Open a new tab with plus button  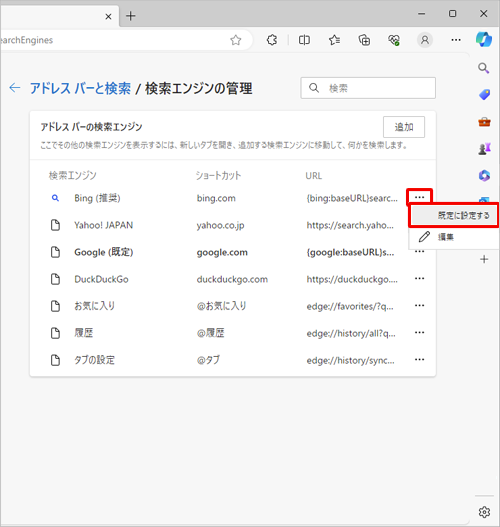[131, 16]
